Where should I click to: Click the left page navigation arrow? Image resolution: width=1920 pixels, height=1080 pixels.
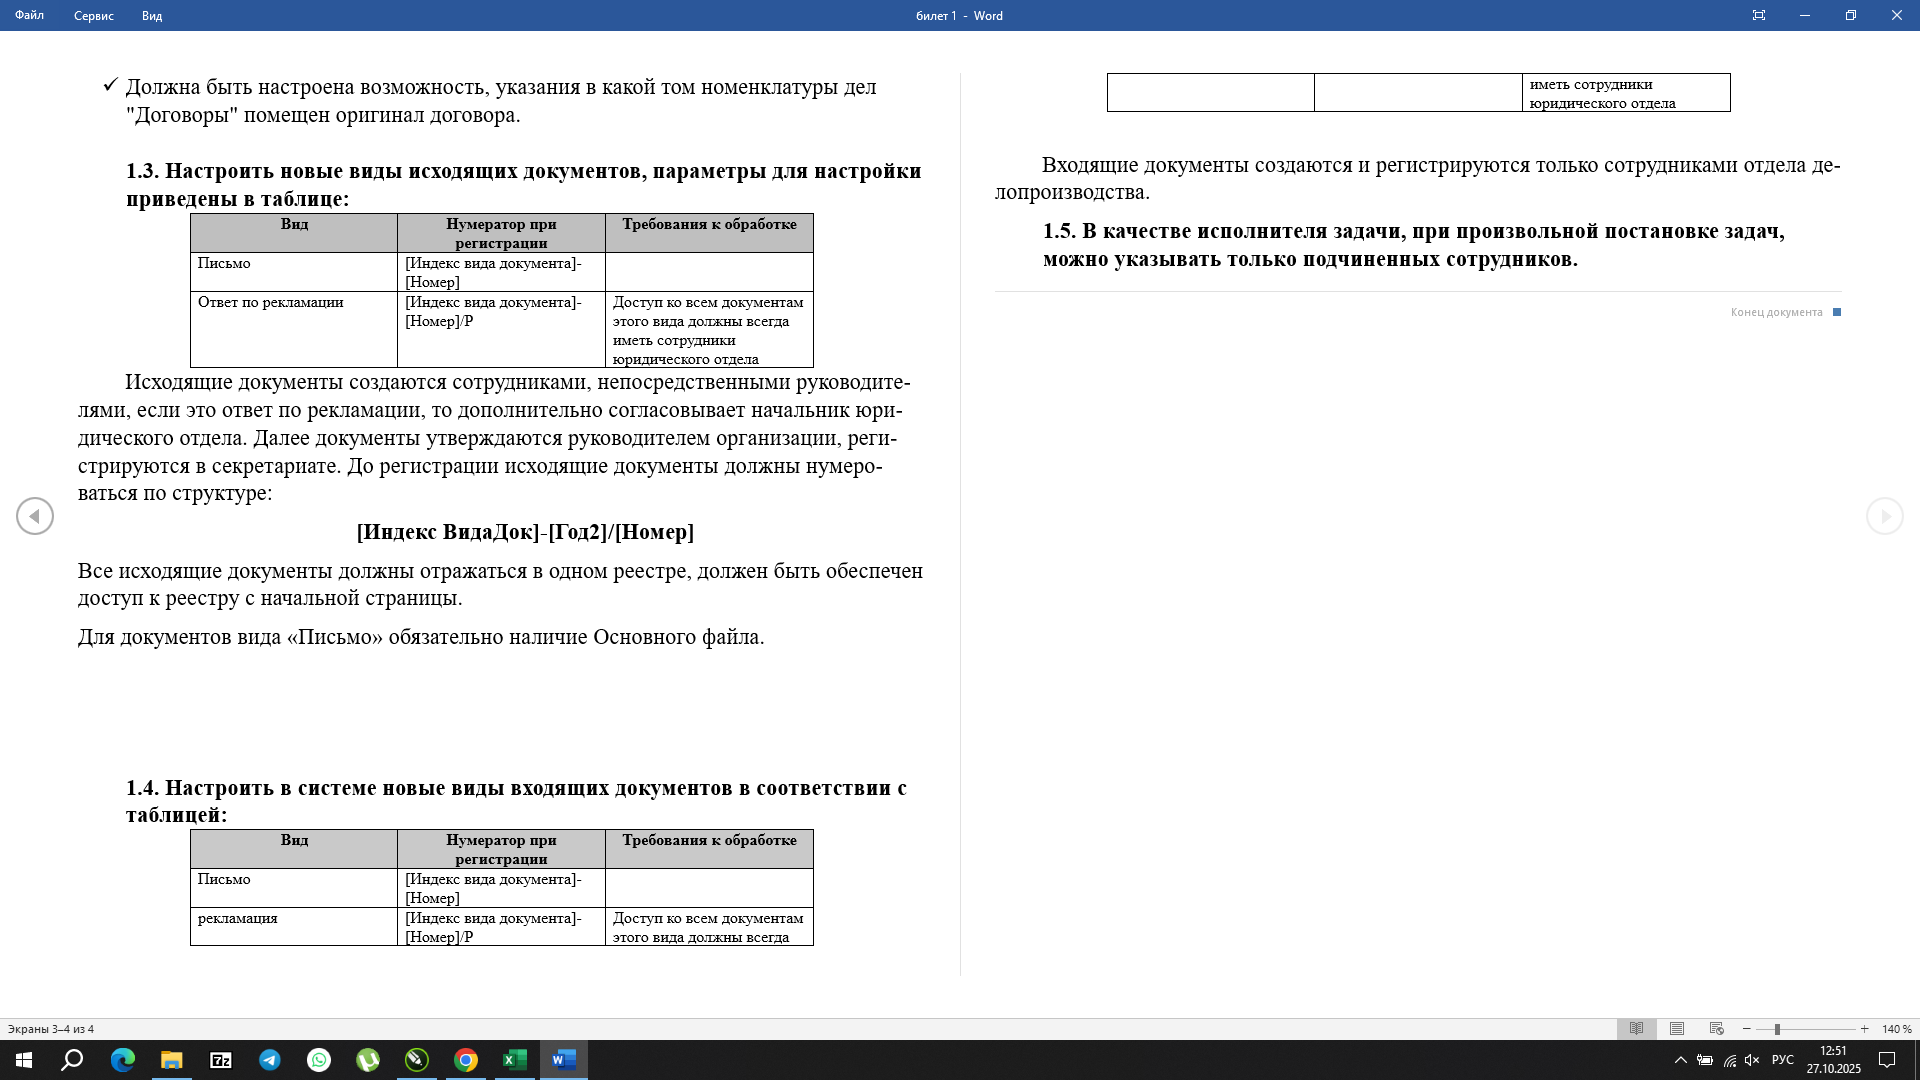35,516
